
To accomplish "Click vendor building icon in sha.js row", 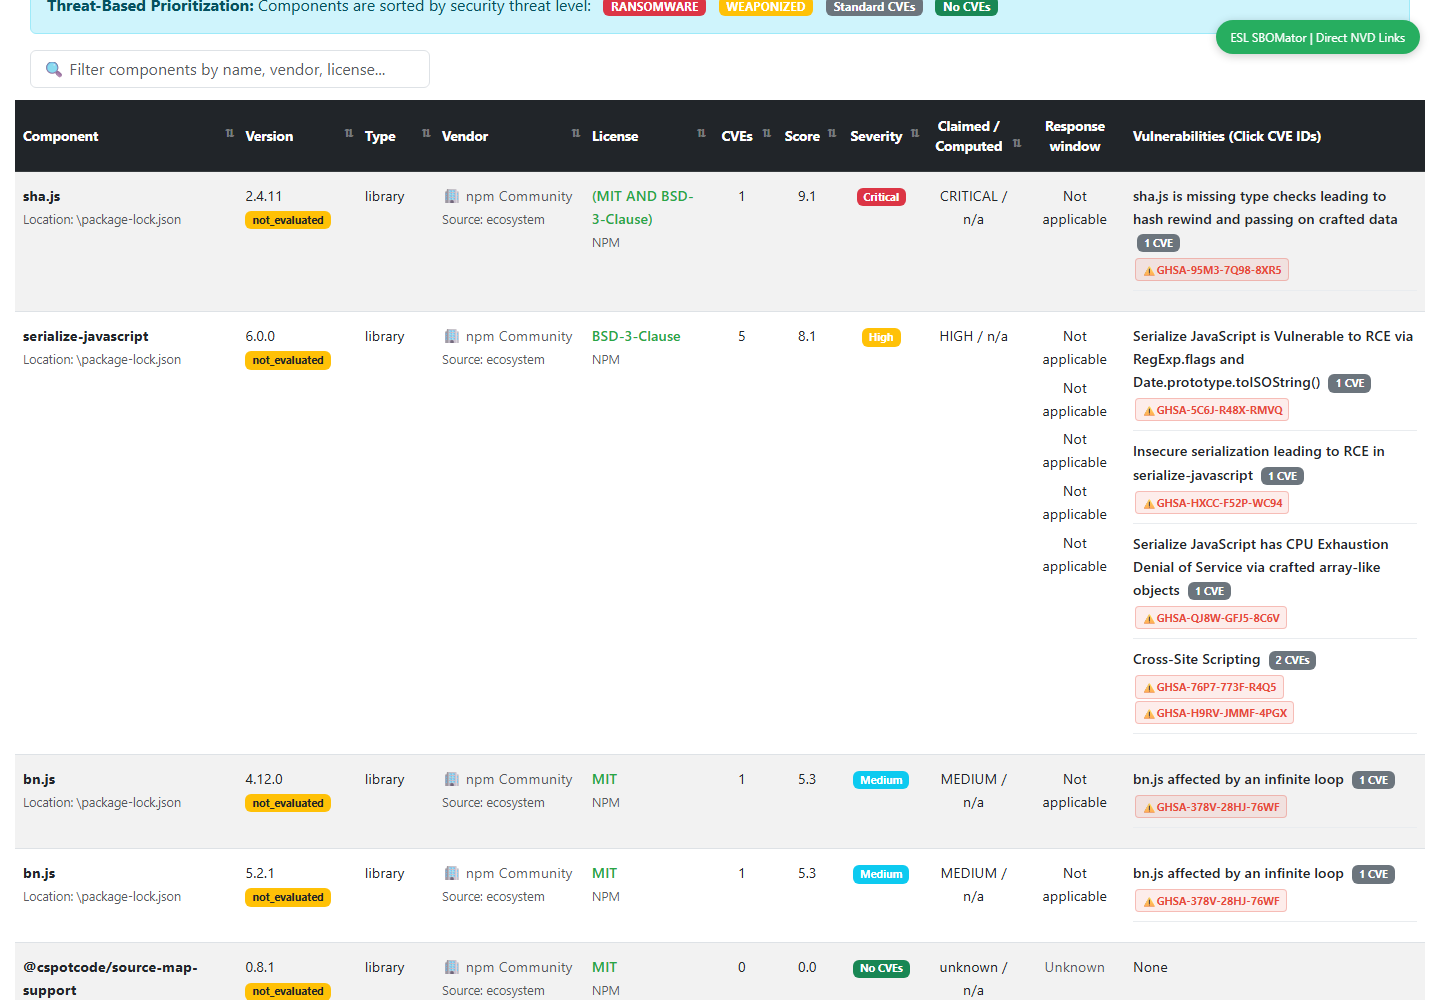I will 451,196.
